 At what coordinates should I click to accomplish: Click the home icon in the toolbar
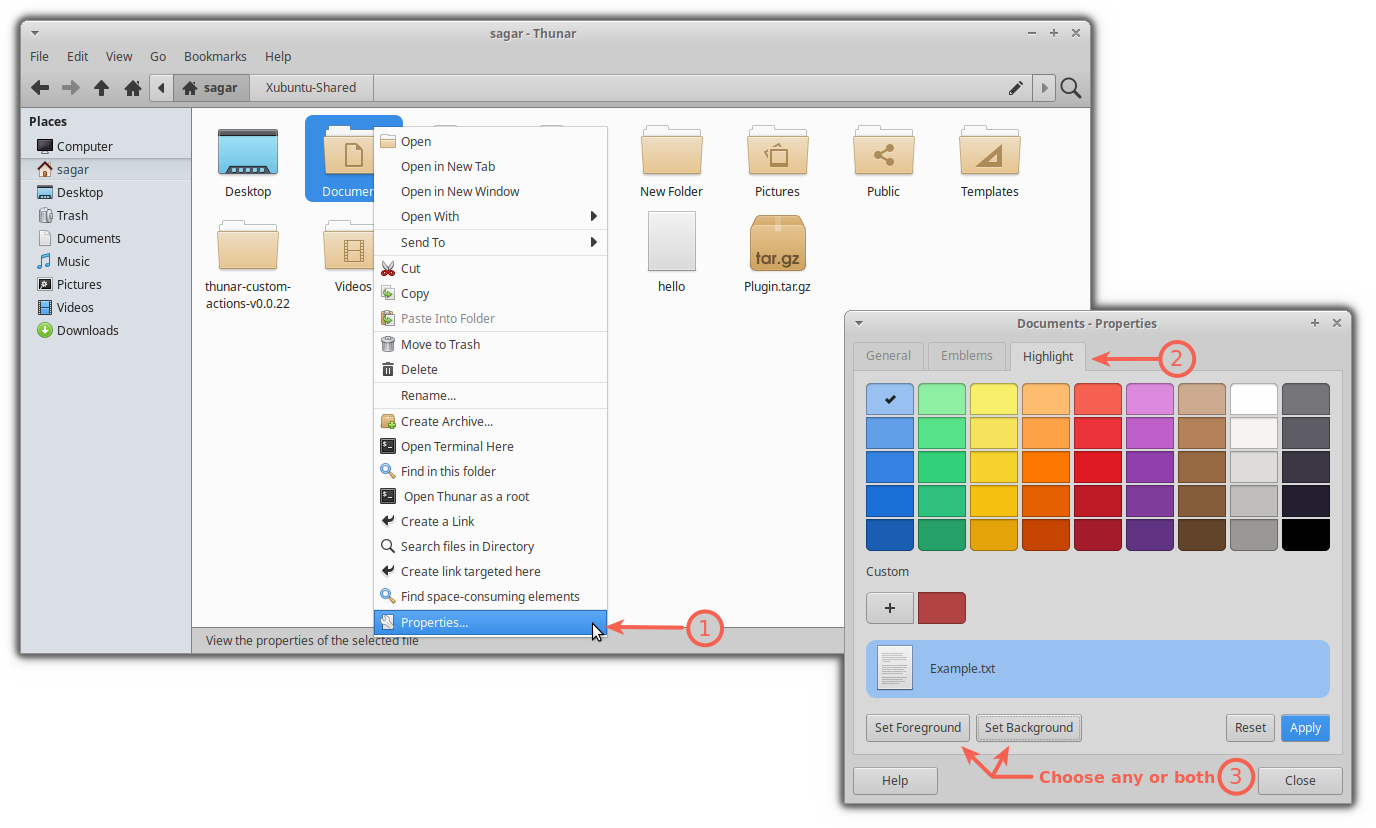[x=132, y=88]
